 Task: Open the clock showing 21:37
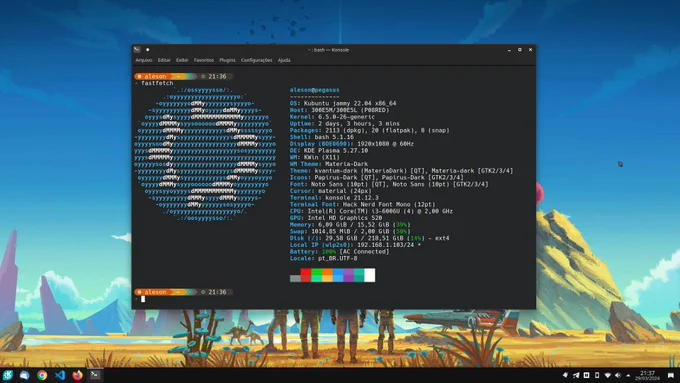point(647,375)
